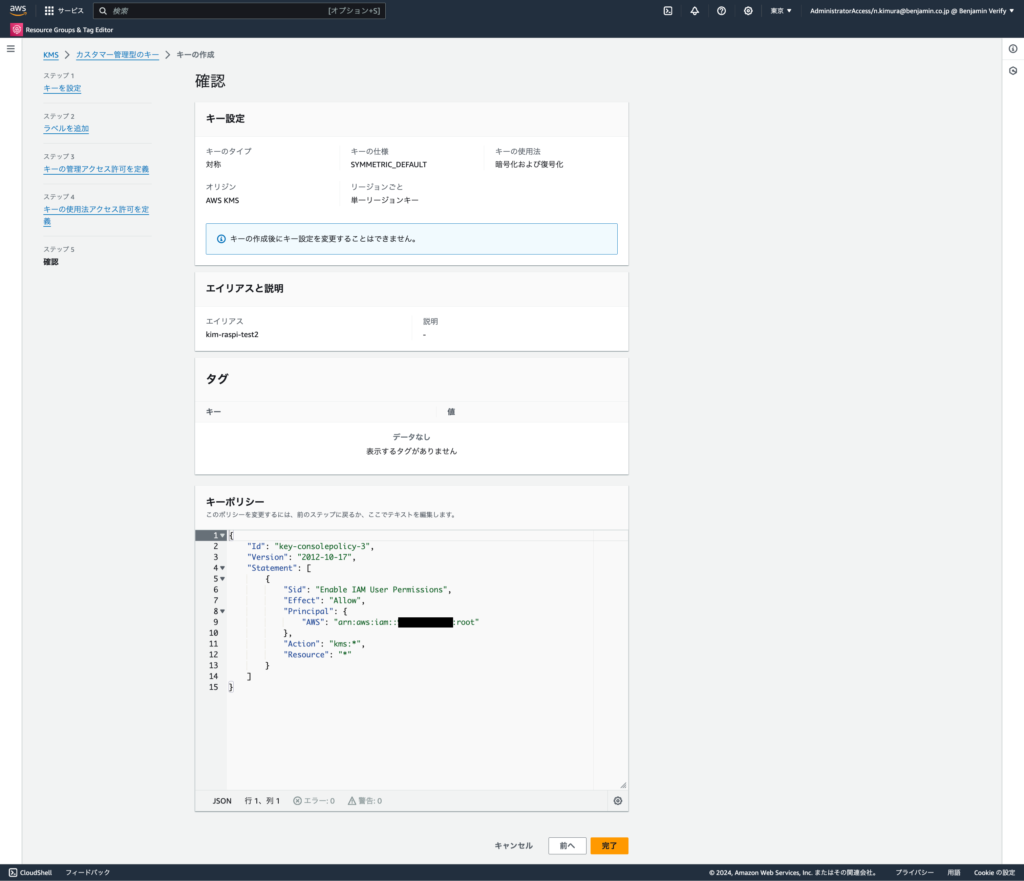Image resolution: width=1024 pixels, height=881 pixels.
Task: Open 用語 link in footer
Action: click(x=953, y=873)
